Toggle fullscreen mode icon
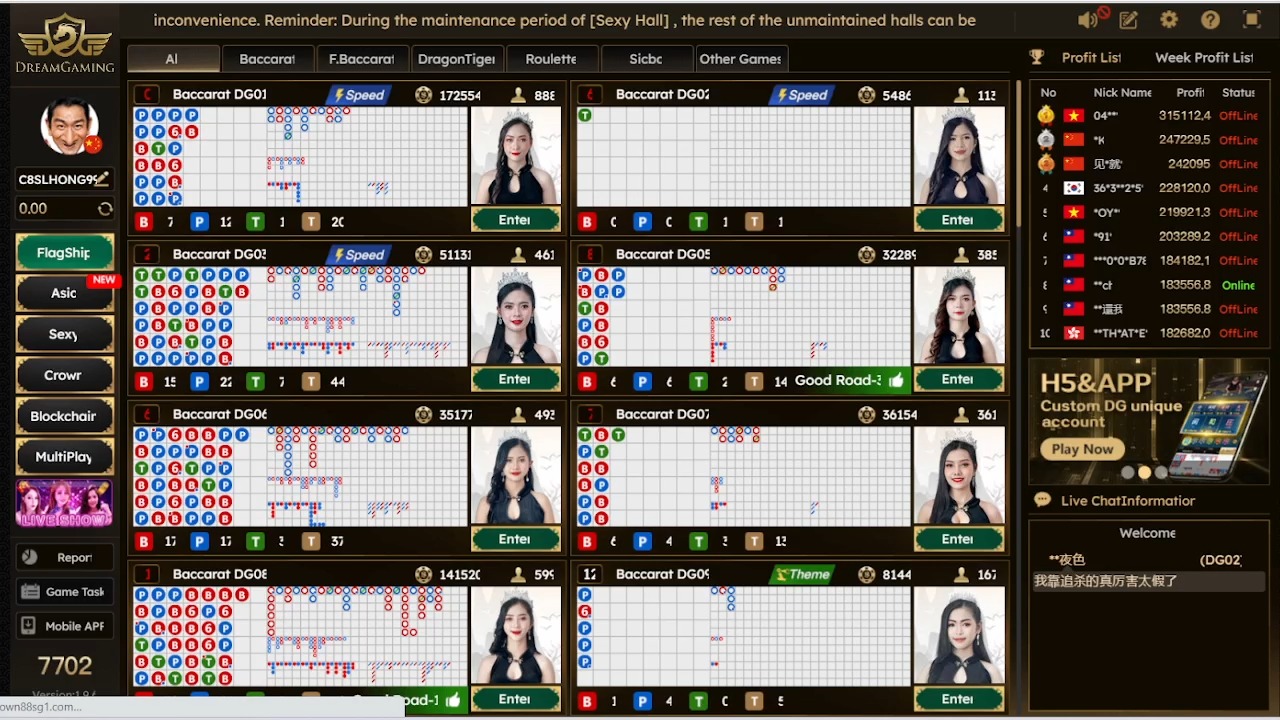 point(1251,20)
